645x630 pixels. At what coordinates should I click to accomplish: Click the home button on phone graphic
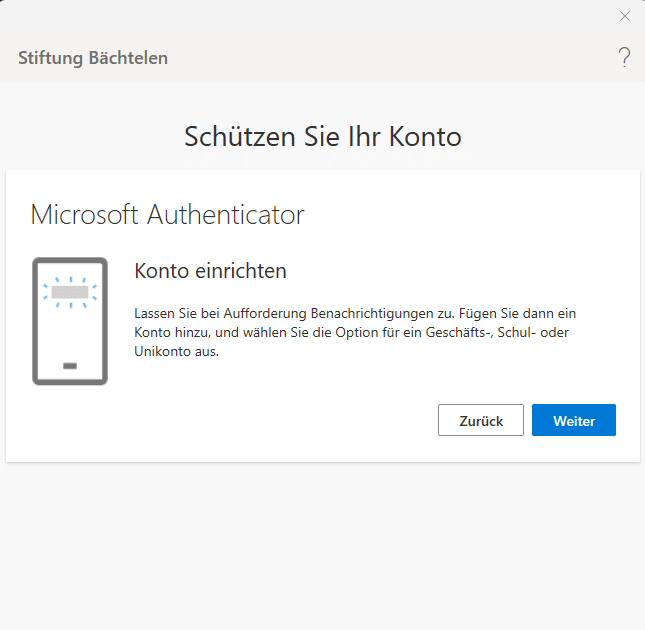[x=70, y=366]
